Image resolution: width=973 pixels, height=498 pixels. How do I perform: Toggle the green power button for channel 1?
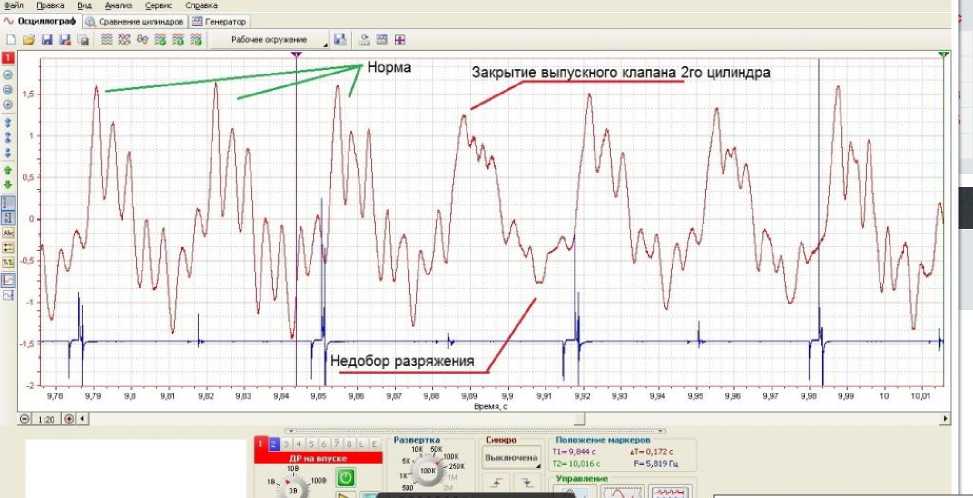tap(346, 477)
